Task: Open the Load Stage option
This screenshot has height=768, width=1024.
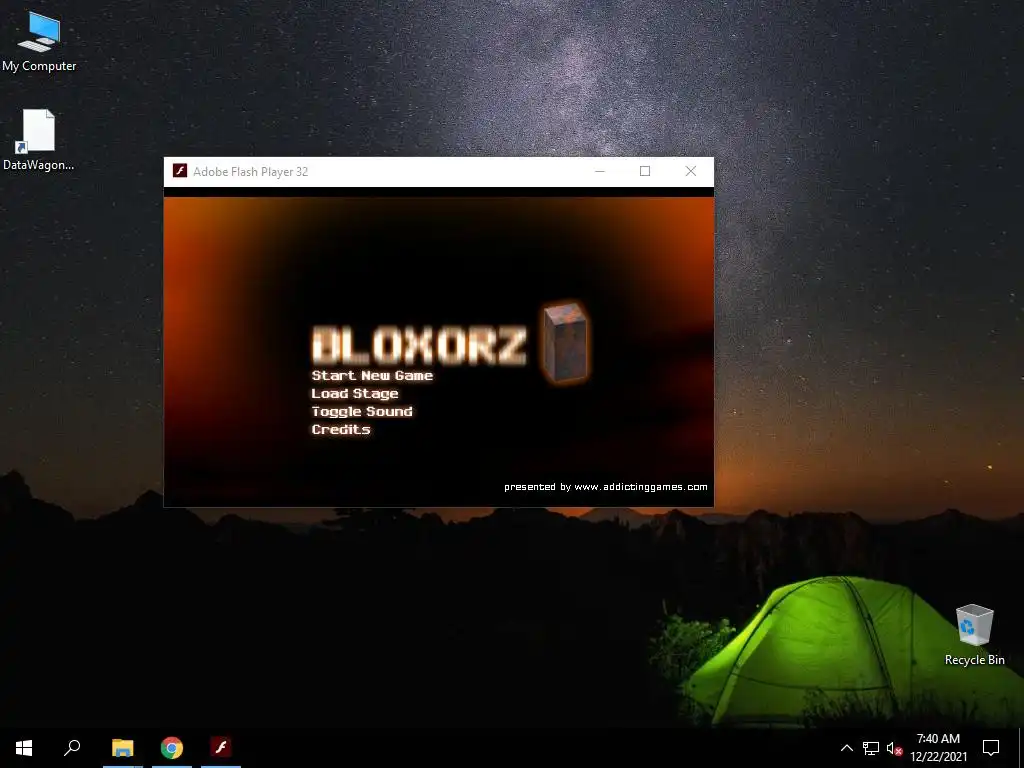Action: pos(355,393)
